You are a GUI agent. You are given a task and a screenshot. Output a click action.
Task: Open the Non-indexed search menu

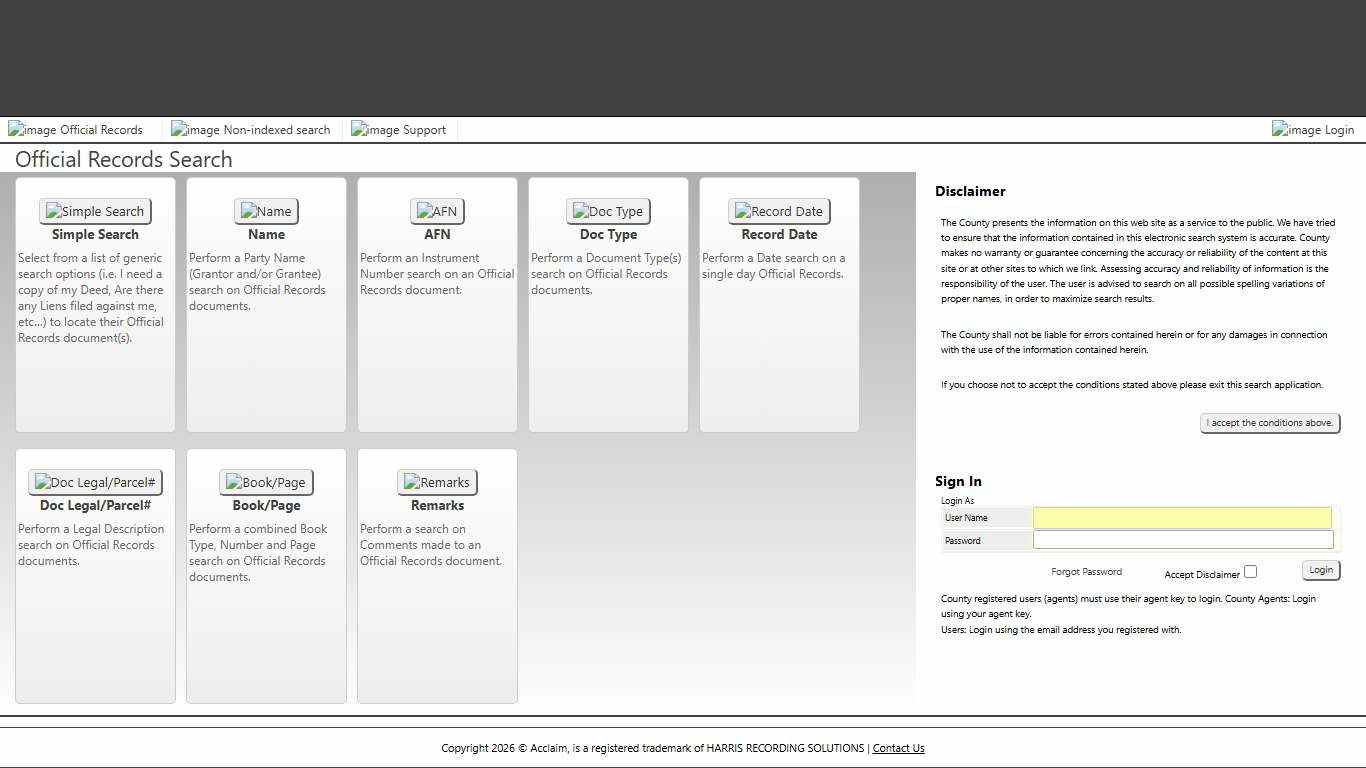251,130
